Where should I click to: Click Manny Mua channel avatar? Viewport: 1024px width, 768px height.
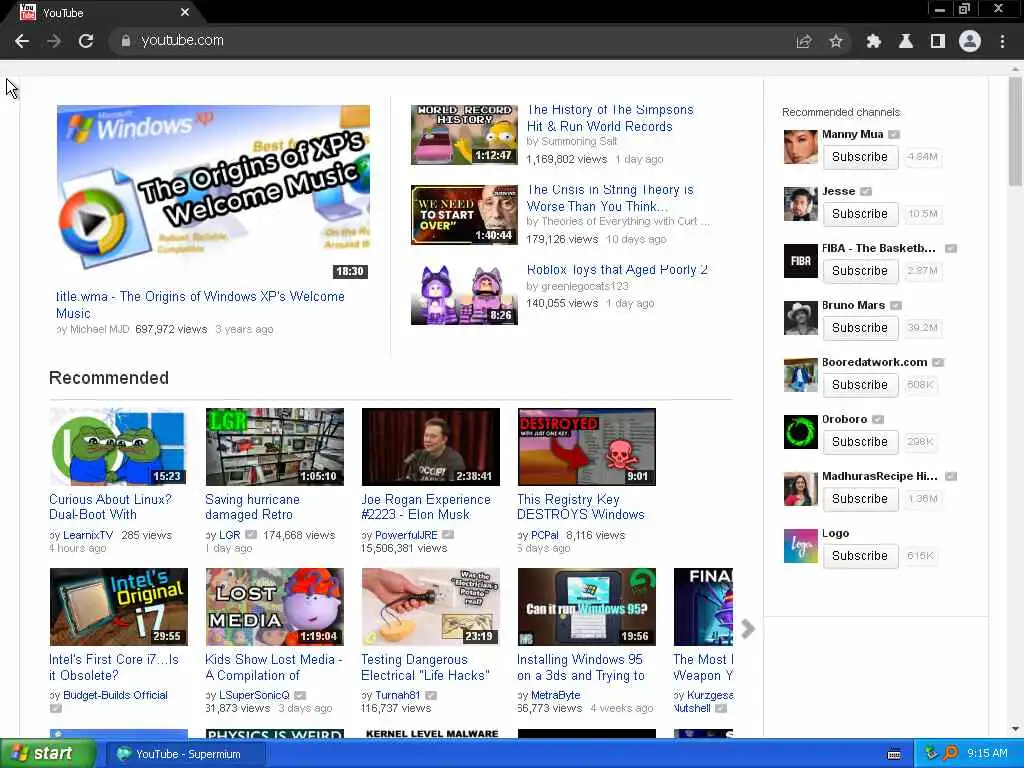click(801, 146)
